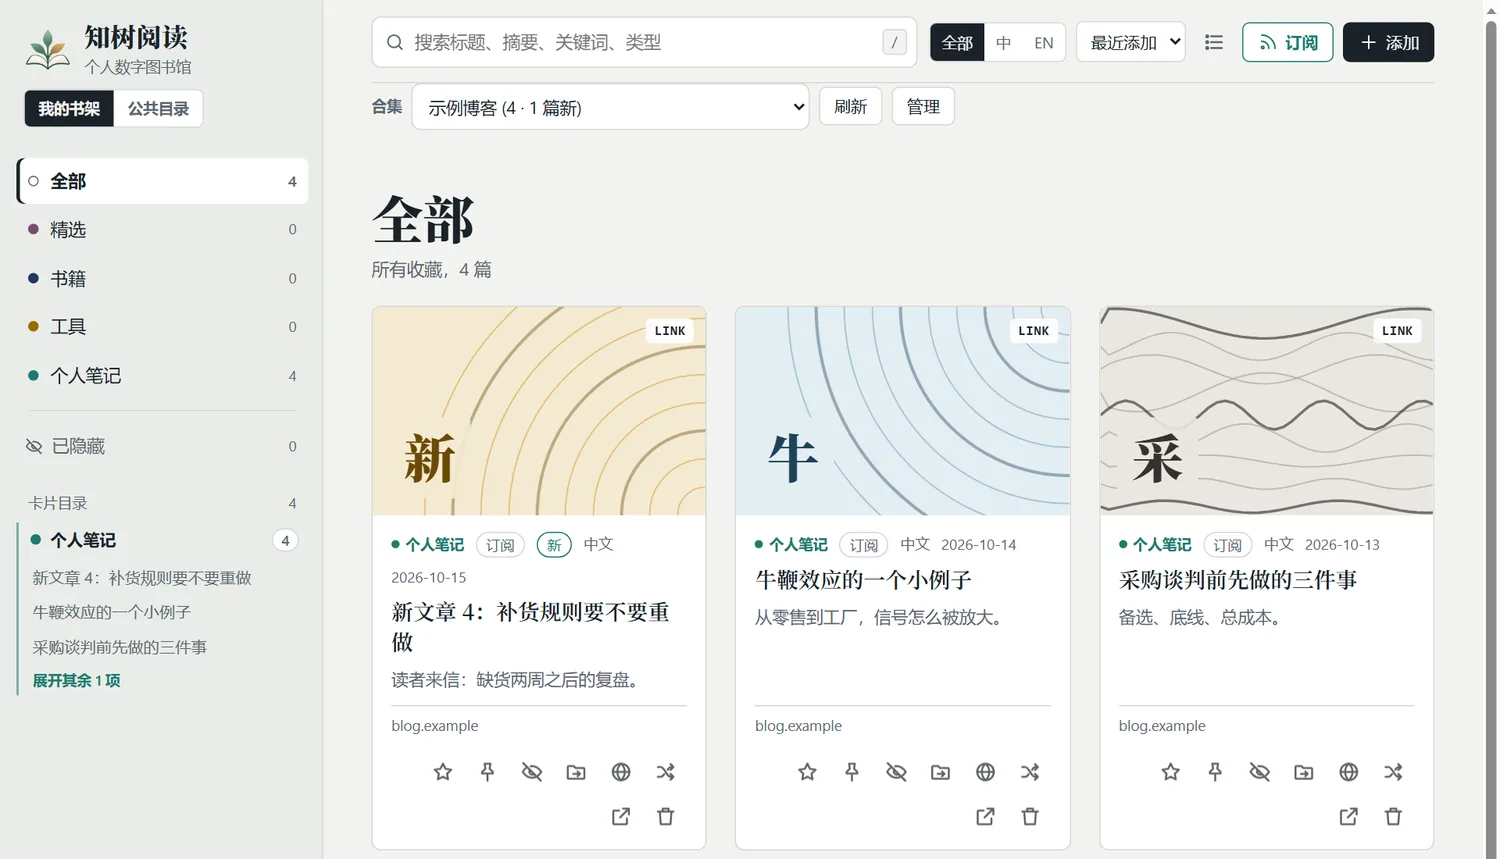This screenshot has width=1500, height=859.
Task: Click the 刷新 button
Action: click(850, 106)
